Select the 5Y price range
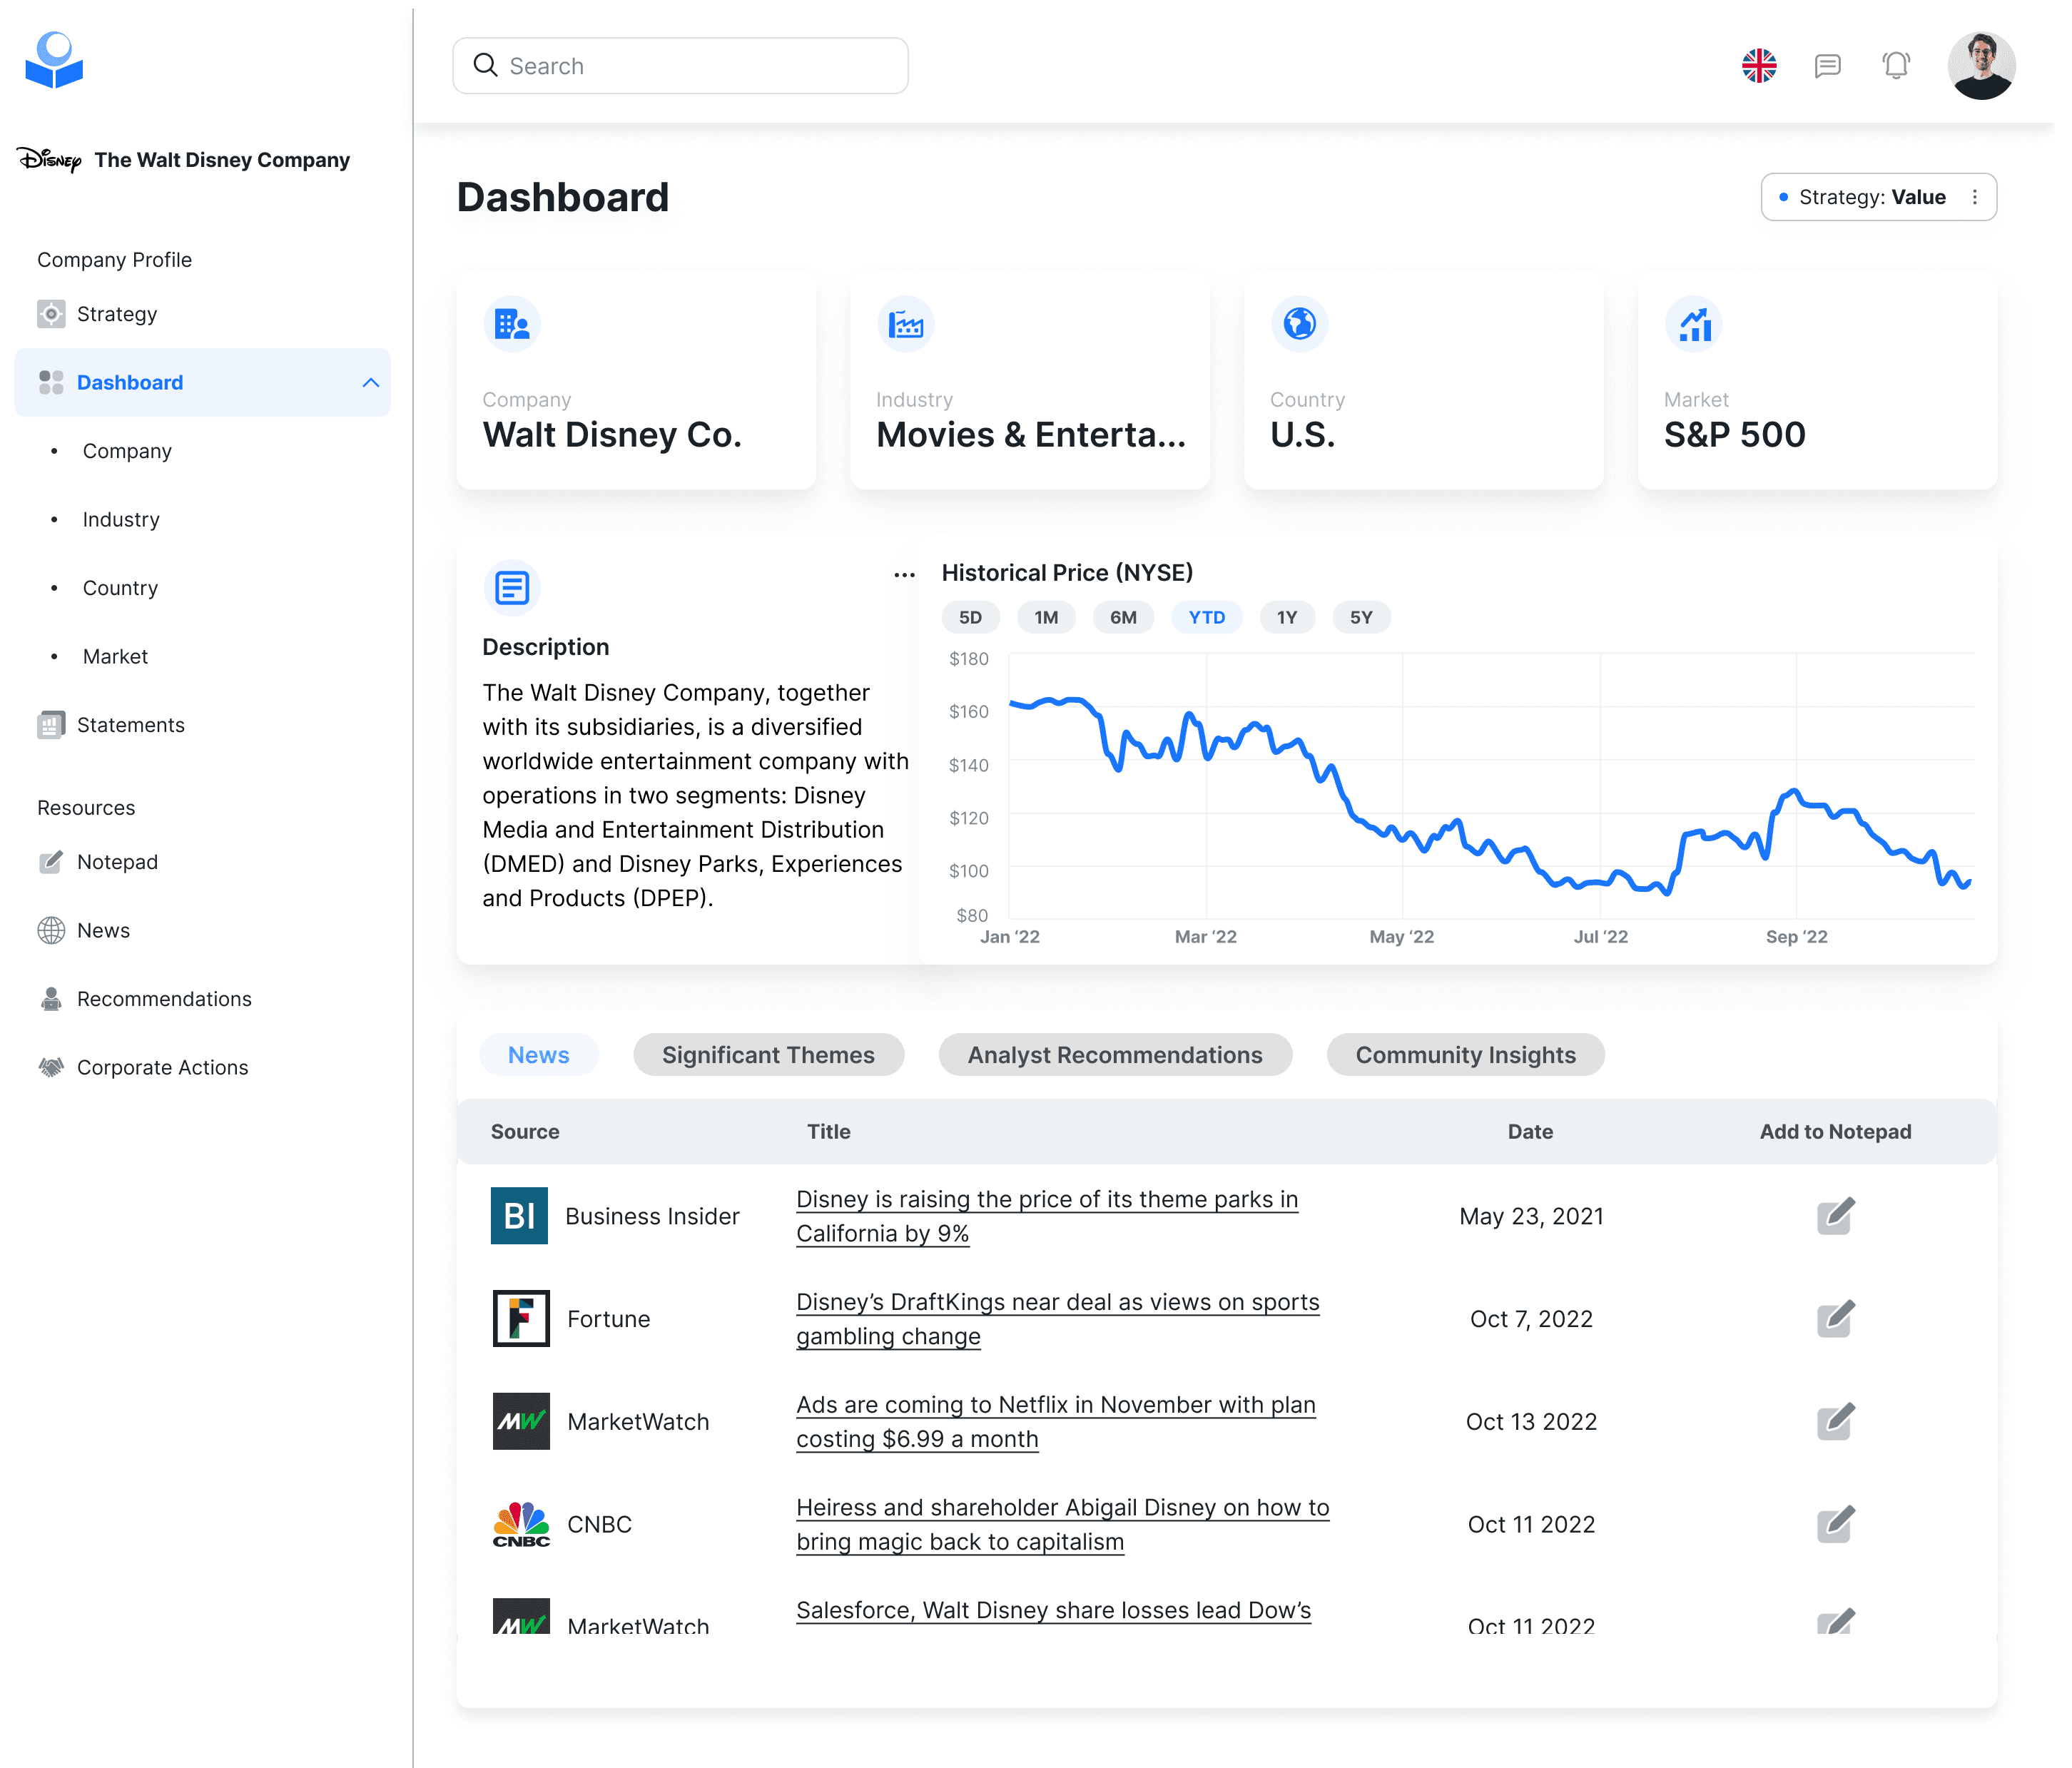 pos(1361,618)
